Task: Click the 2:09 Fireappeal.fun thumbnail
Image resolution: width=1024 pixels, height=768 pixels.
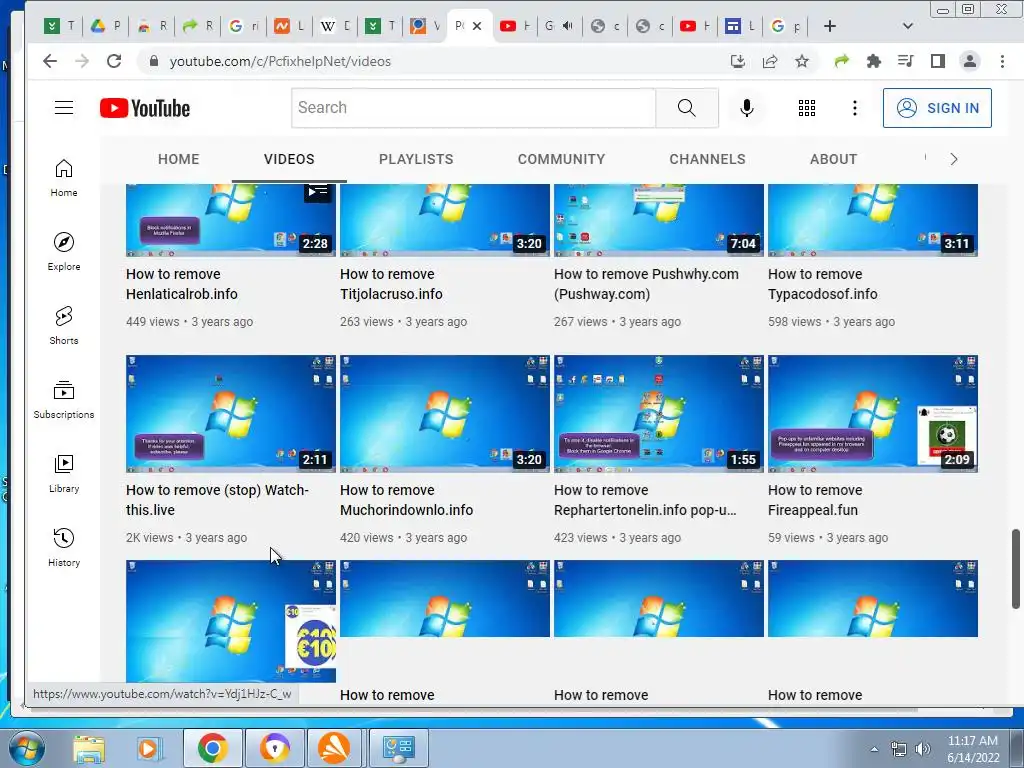Action: tap(872, 413)
